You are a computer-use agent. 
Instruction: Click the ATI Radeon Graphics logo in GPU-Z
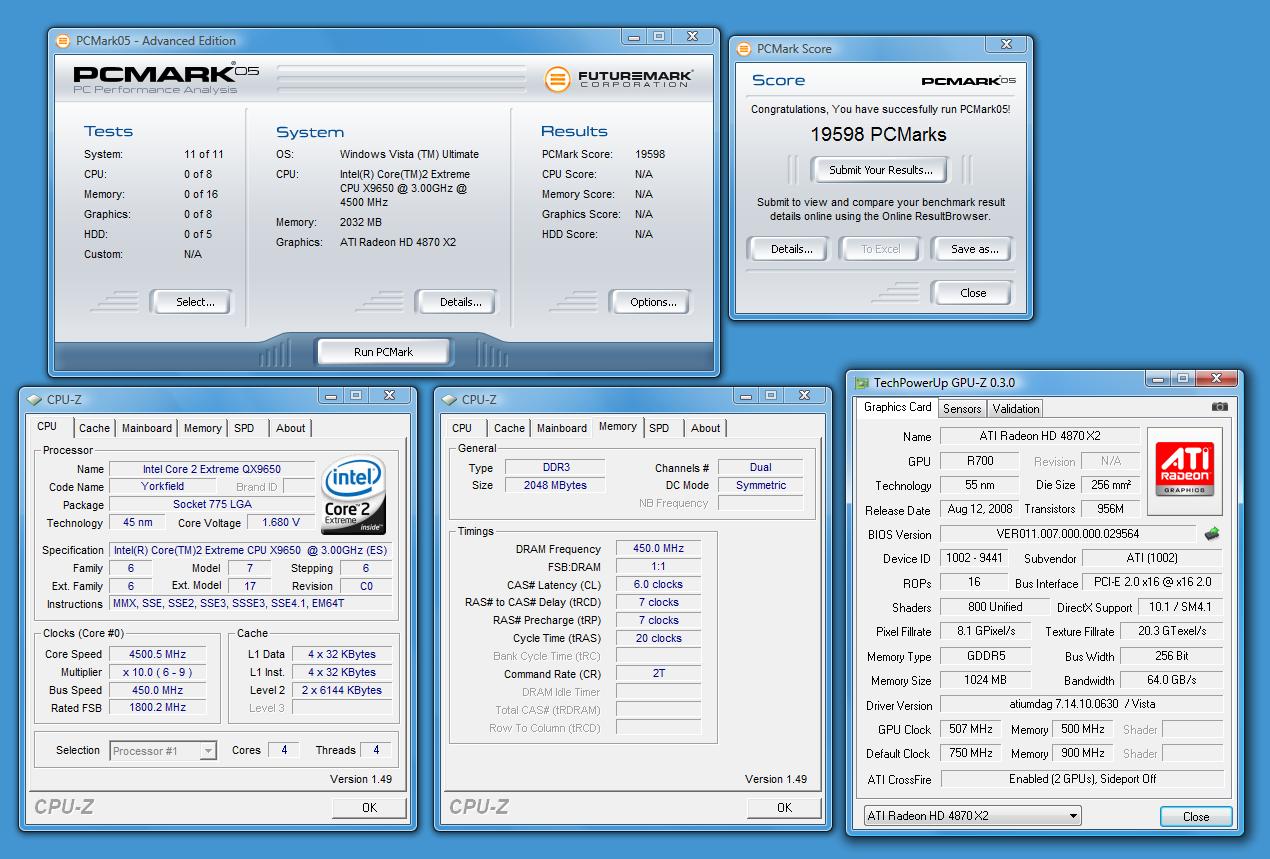coord(1184,470)
